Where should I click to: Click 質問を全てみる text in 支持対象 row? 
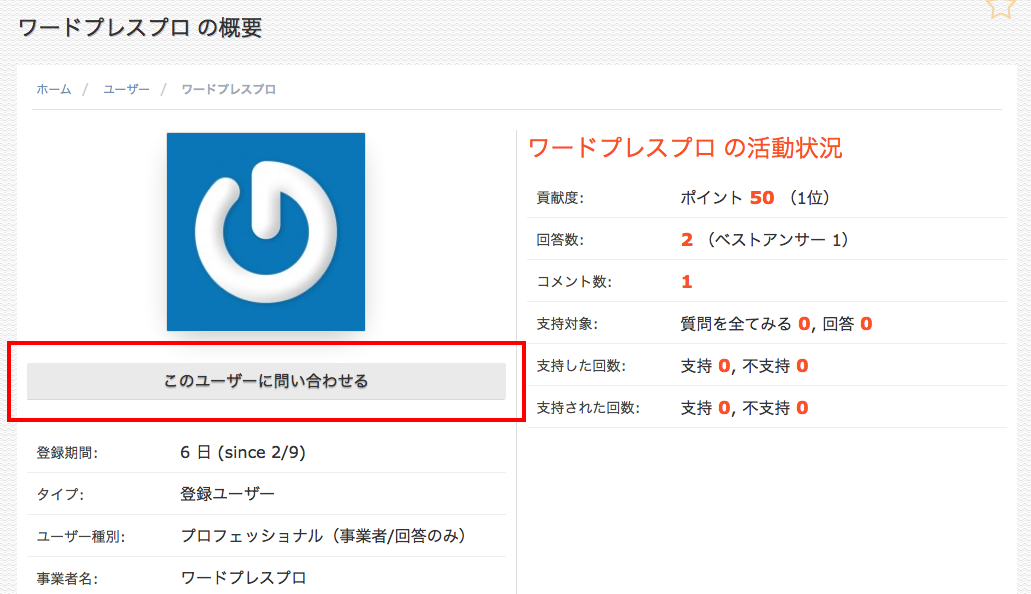coord(736,324)
